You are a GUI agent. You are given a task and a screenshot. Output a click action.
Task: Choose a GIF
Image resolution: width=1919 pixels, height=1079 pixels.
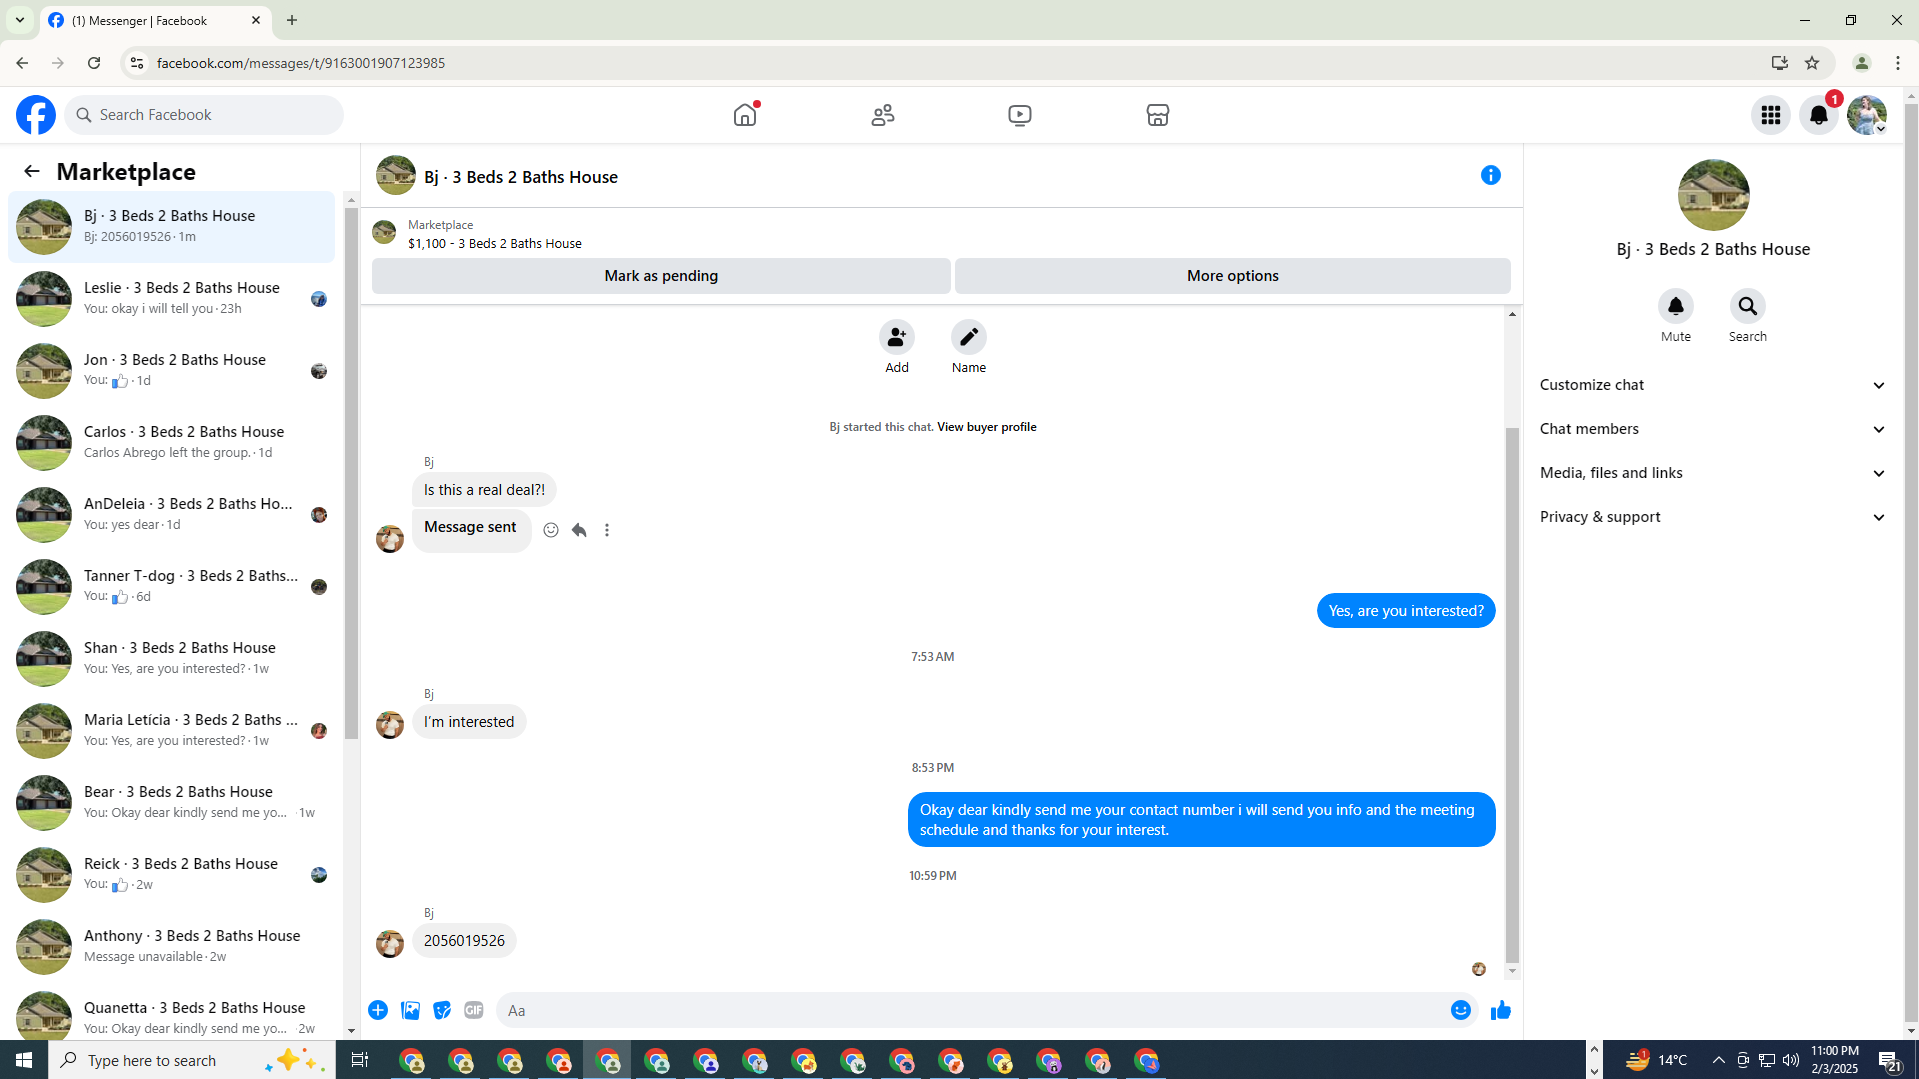tap(474, 1010)
